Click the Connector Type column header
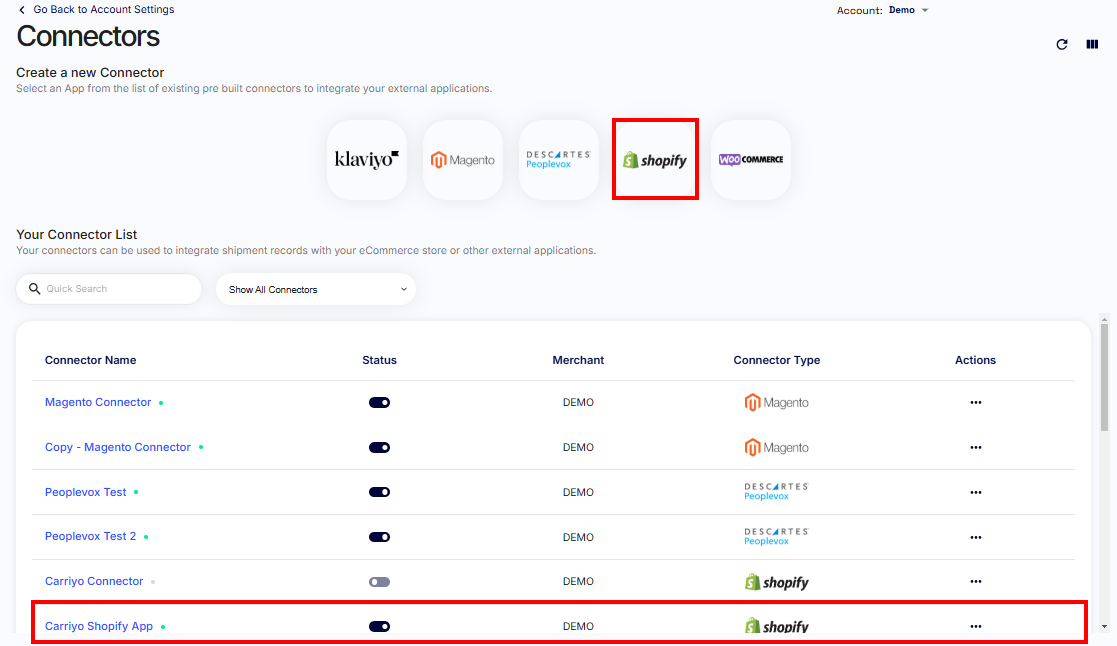 776,360
